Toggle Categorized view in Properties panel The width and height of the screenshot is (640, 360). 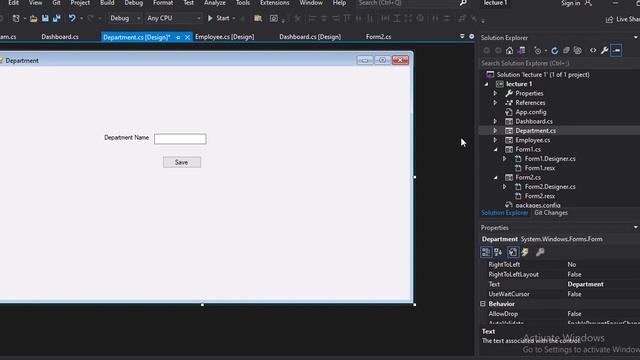(x=486, y=252)
